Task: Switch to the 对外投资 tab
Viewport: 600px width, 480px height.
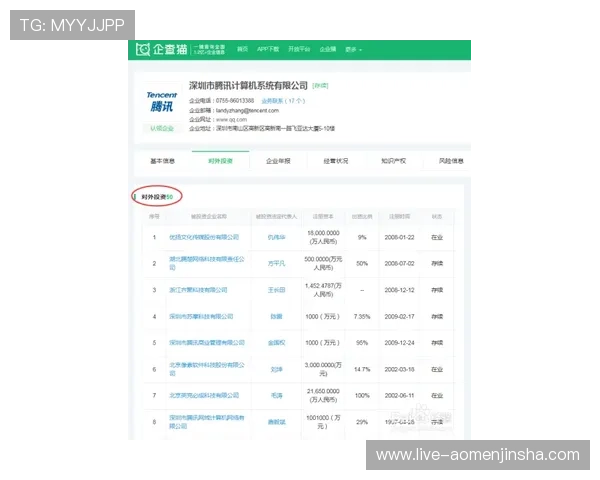Action: pos(220,161)
